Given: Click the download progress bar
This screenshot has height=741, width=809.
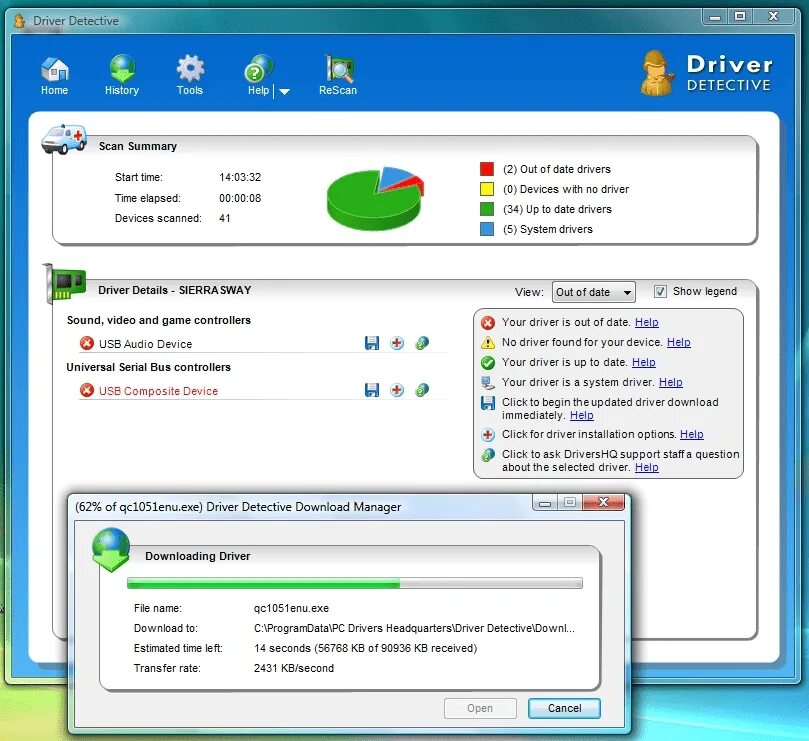Looking at the screenshot, I should coord(354,584).
